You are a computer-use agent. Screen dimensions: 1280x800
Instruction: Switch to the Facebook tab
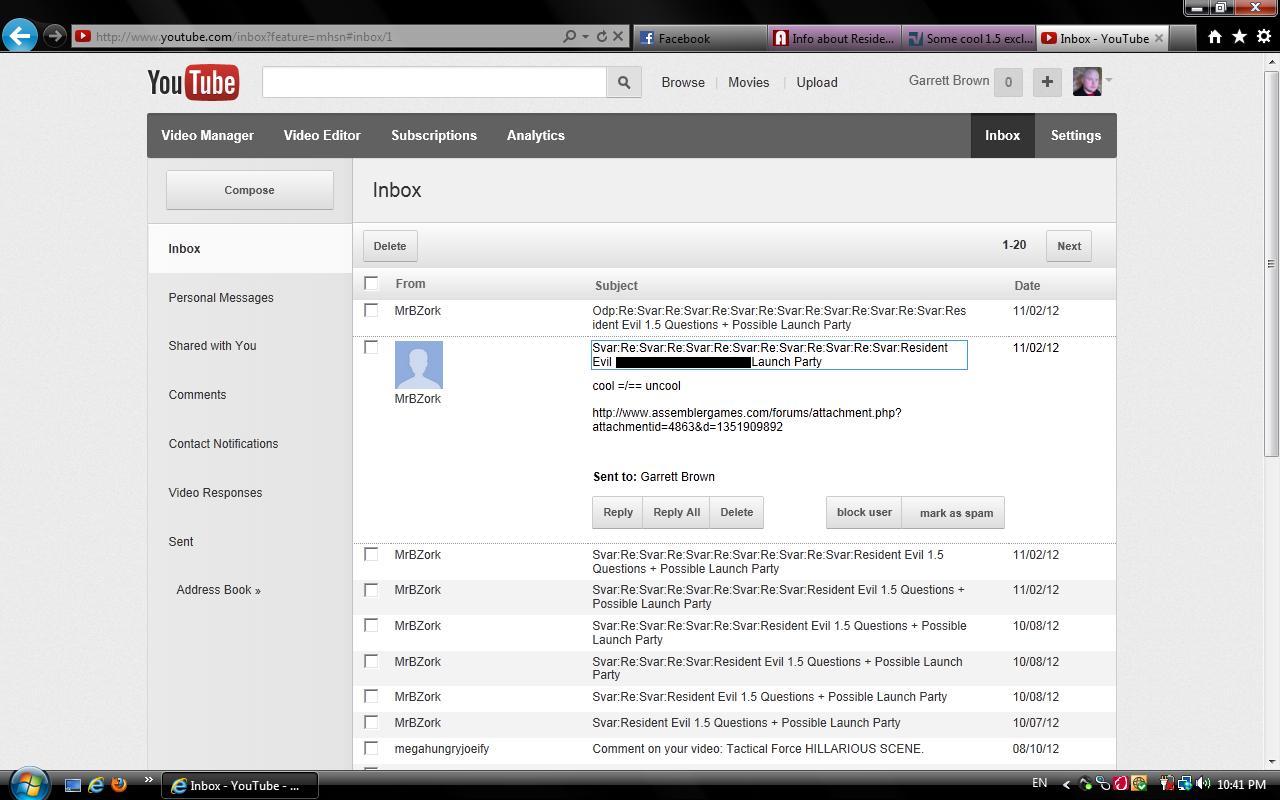tap(700, 38)
